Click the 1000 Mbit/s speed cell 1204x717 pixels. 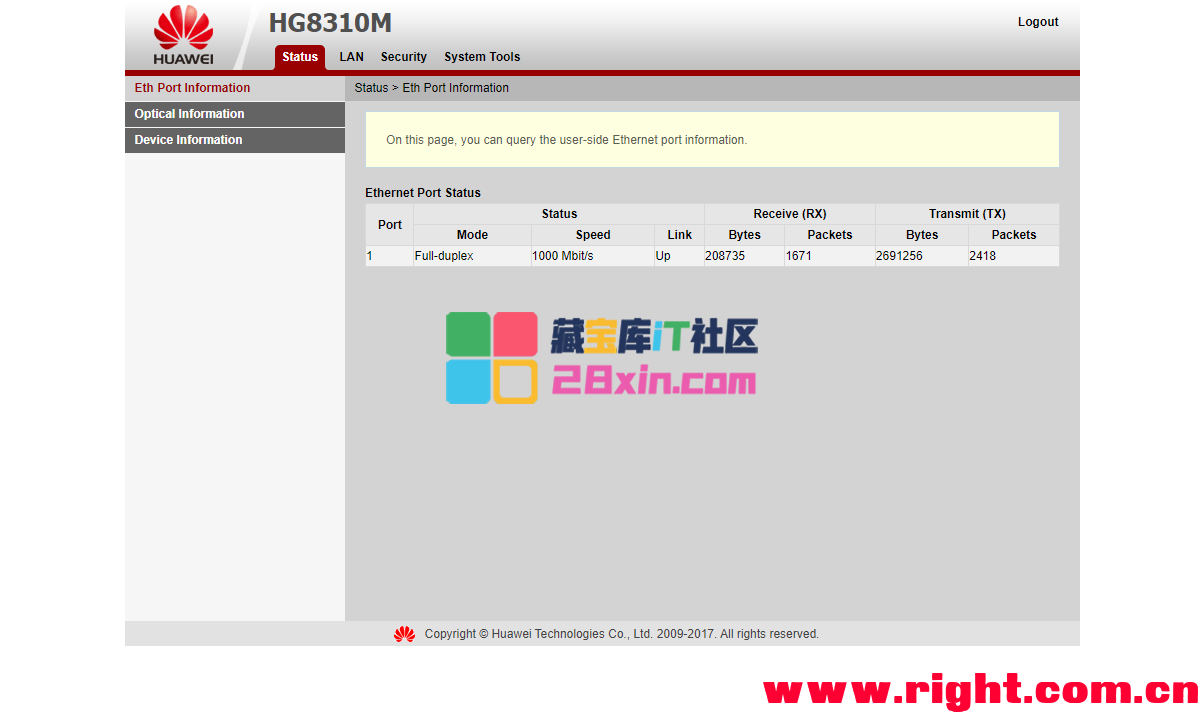pos(562,256)
